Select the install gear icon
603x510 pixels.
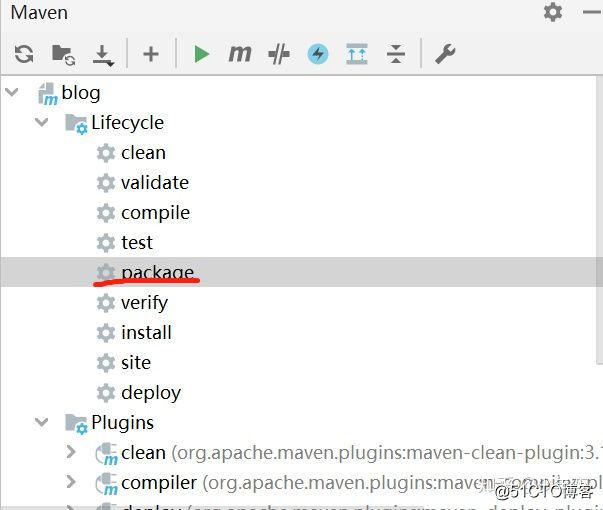tap(106, 333)
